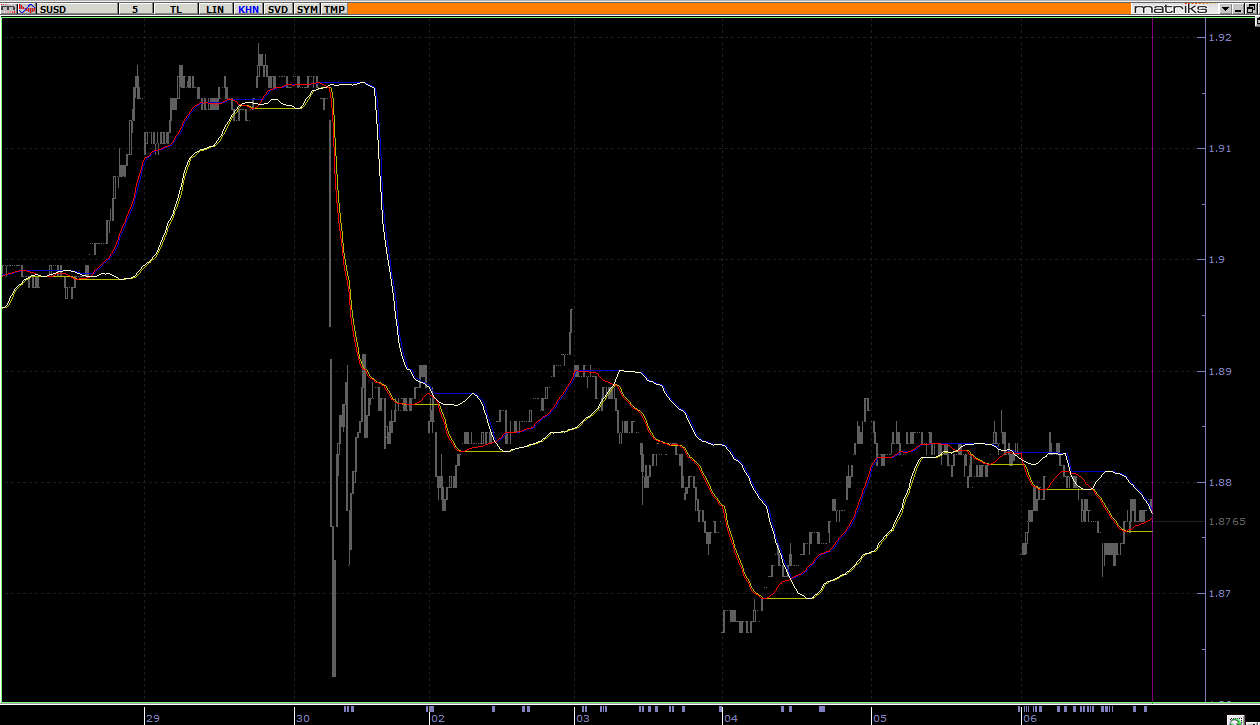1260x725 pixels.
Task: Click the SYM toolbar button
Action: [307, 8]
